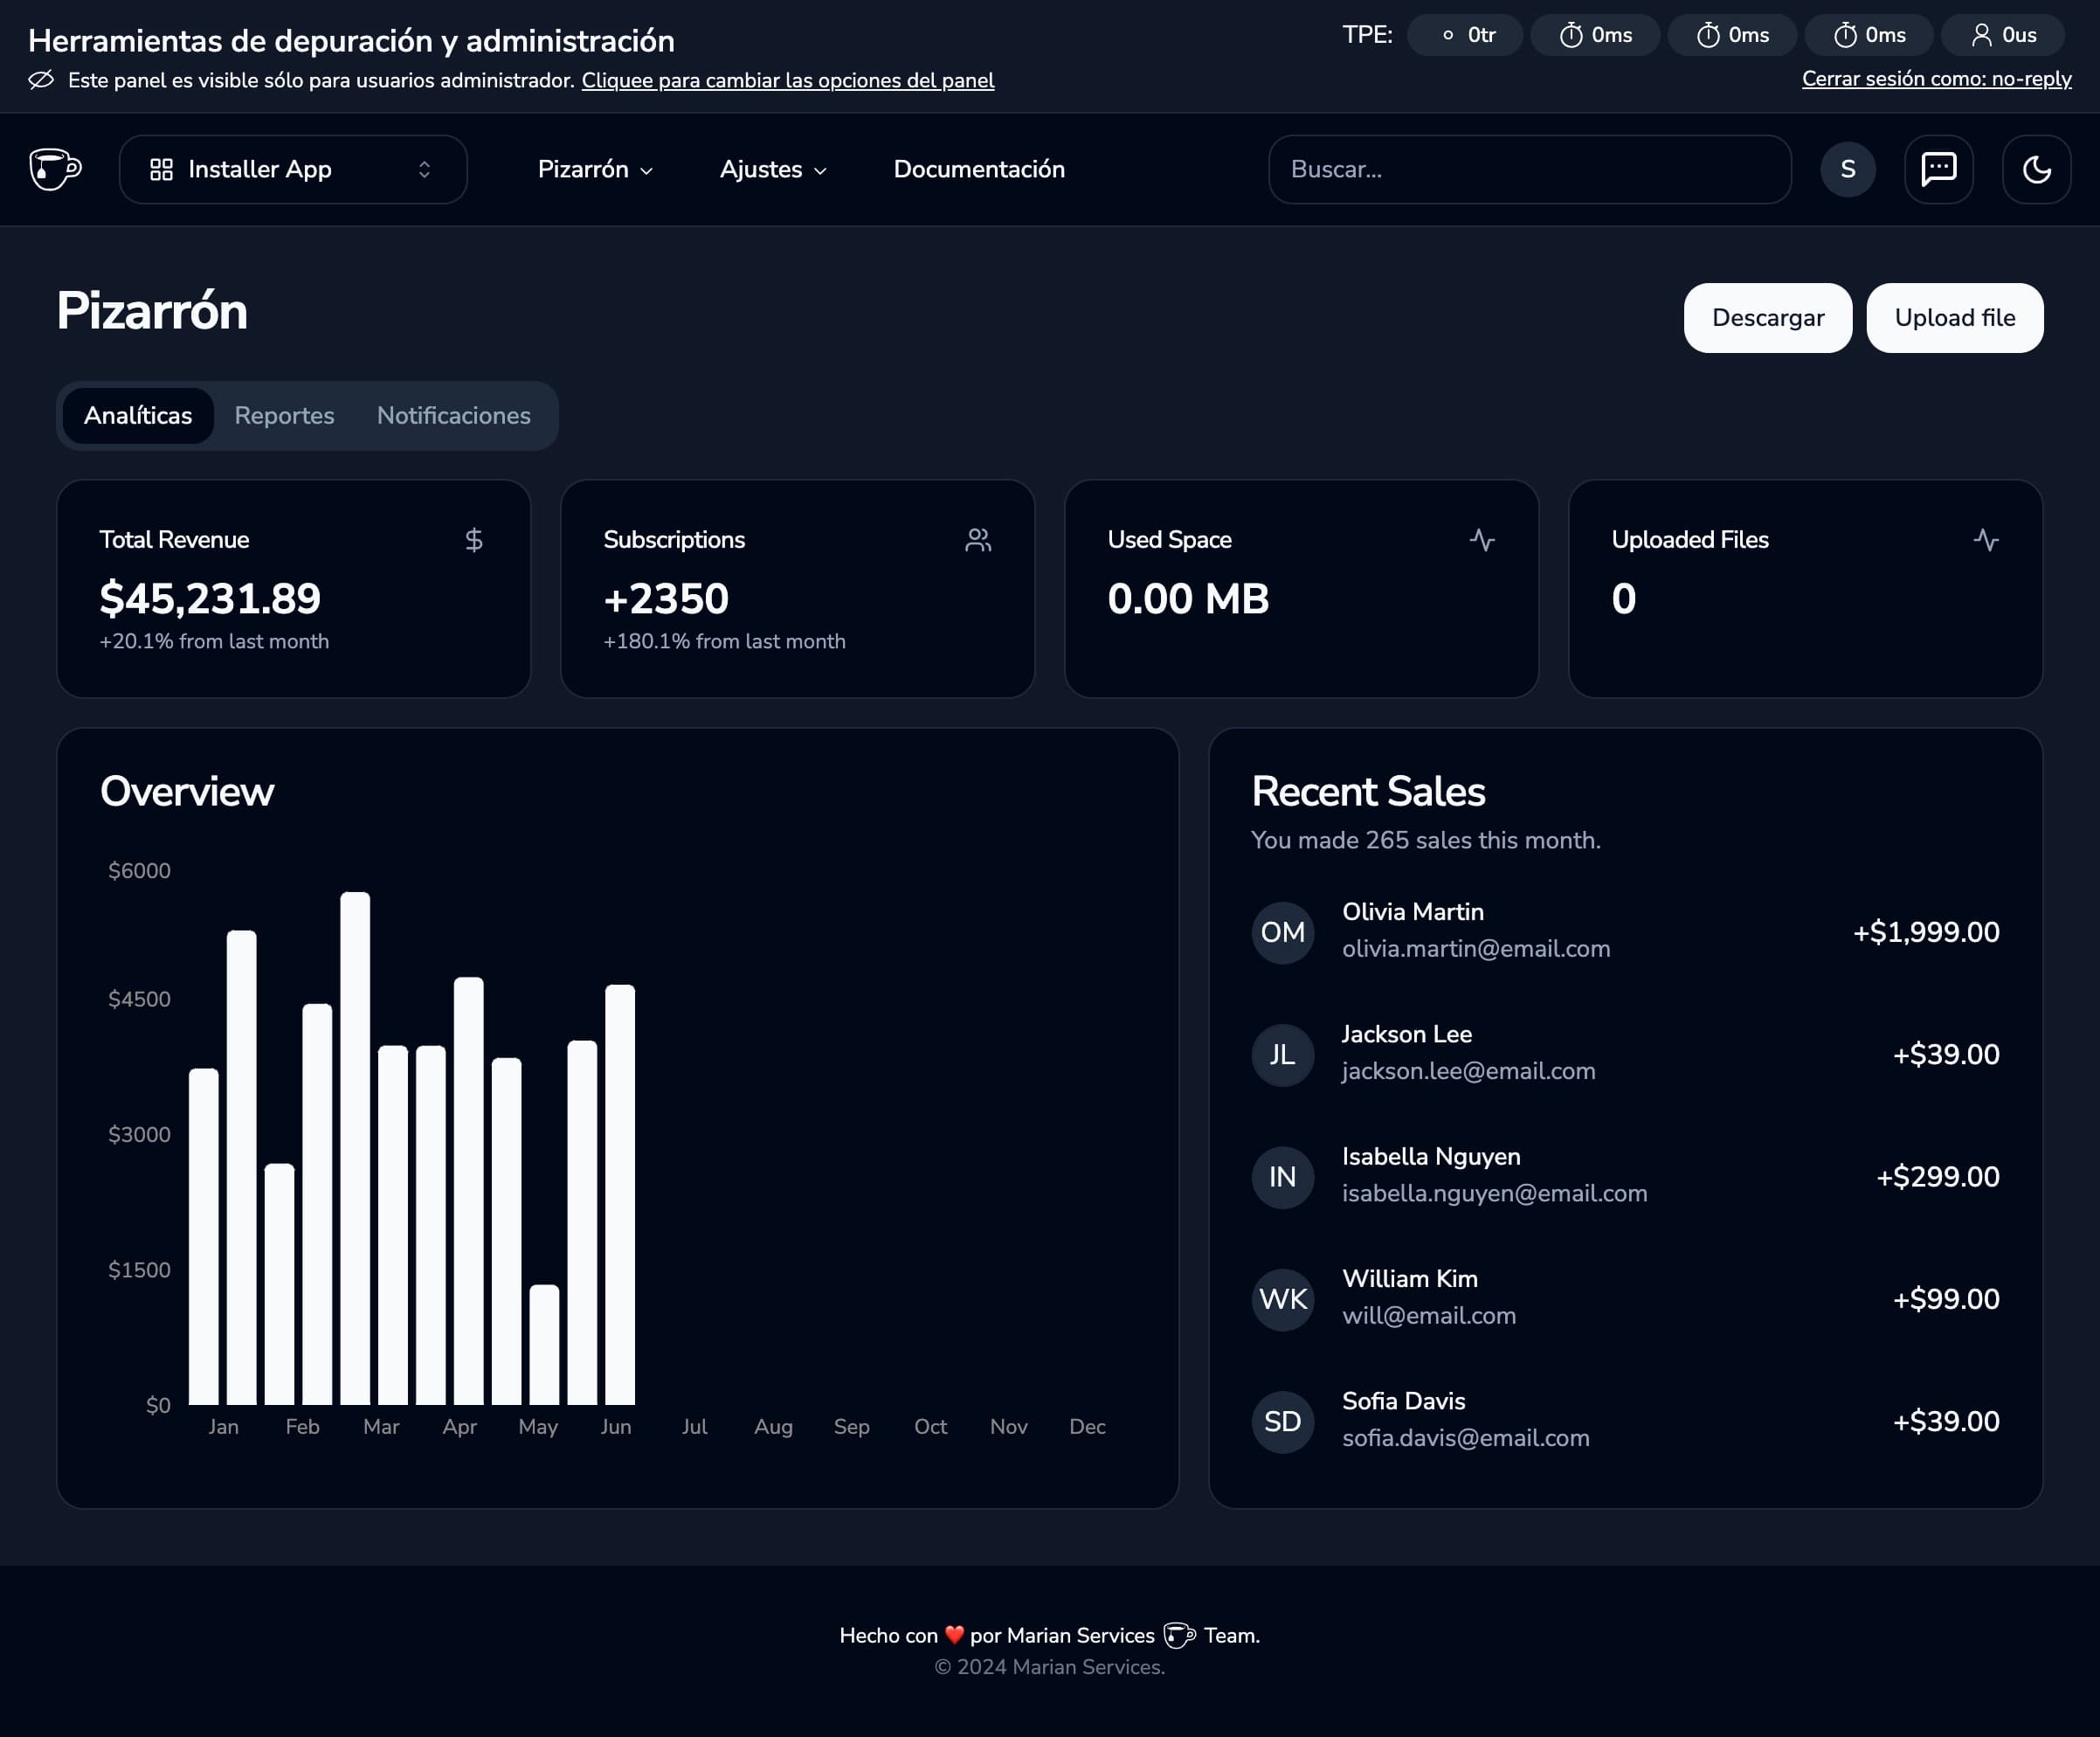Open the Installer App switcher dropdown
Screen dimensions: 2100x1737
click(x=293, y=169)
